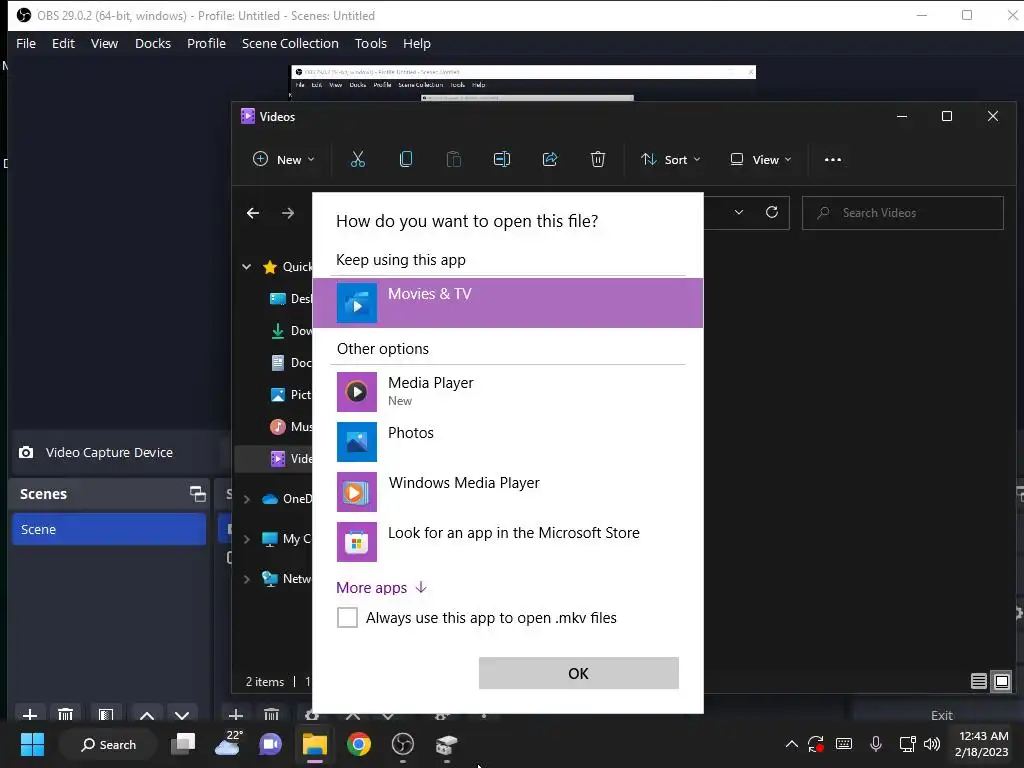Click the microphone icon in system tray
The width and height of the screenshot is (1024, 768).
pos(876,744)
